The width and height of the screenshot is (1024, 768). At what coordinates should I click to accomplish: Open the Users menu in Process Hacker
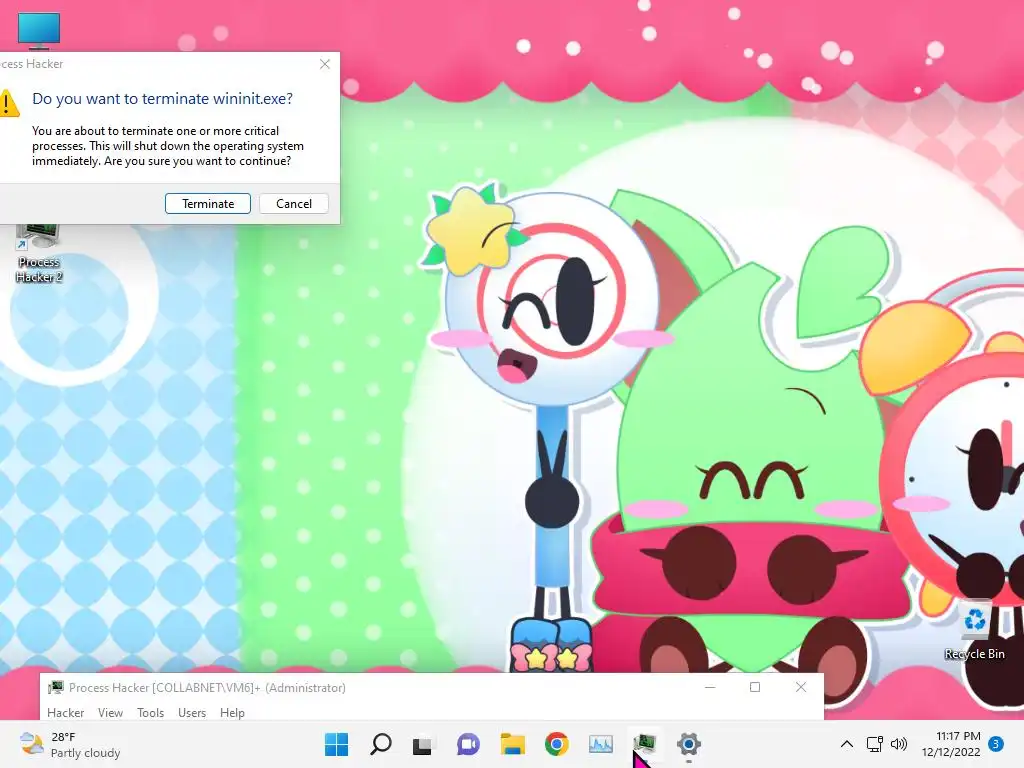pyautogui.click(x=192, y=712)
